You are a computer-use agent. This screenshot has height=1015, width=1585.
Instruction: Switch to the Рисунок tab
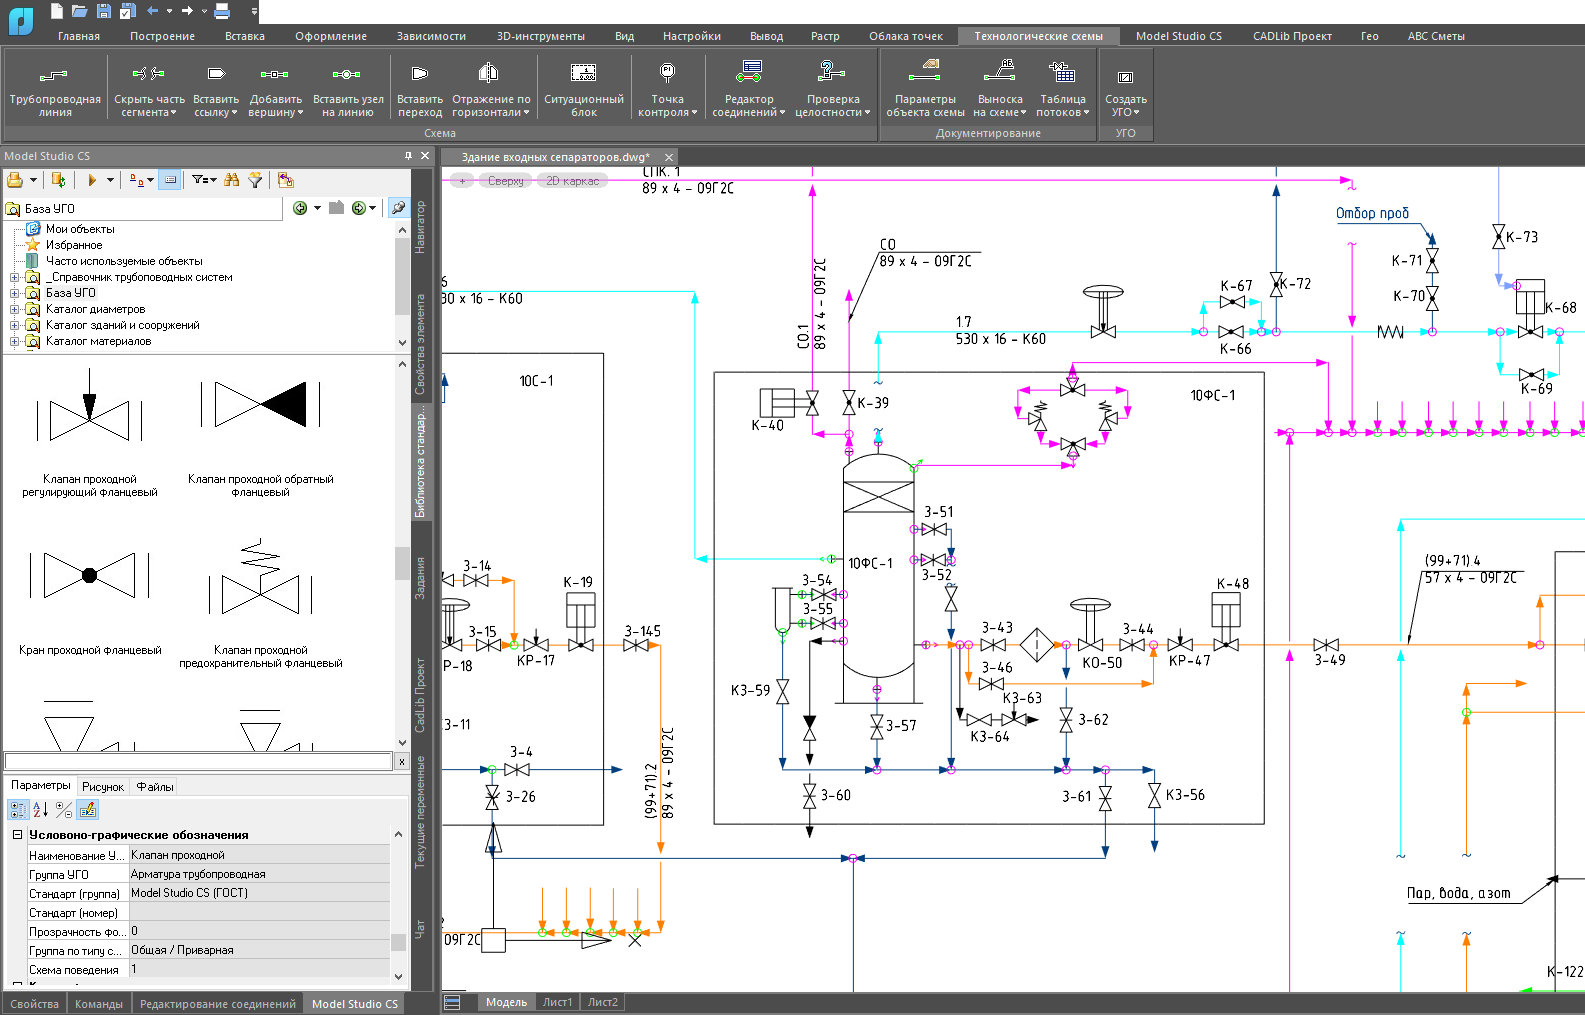click(103, 787)
